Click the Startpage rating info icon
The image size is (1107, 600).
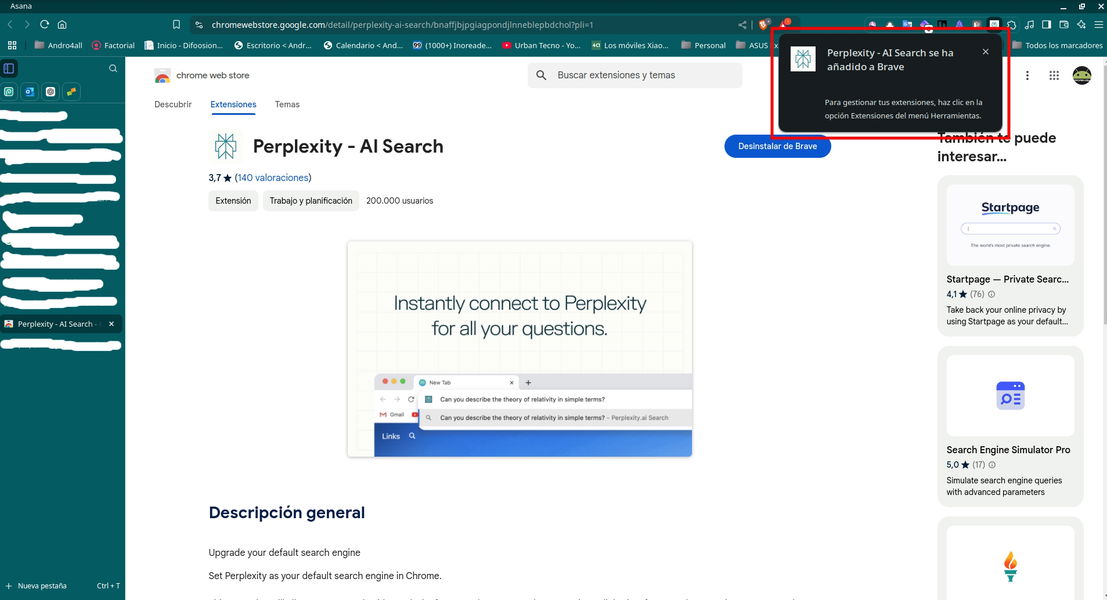tap(991, 294)
